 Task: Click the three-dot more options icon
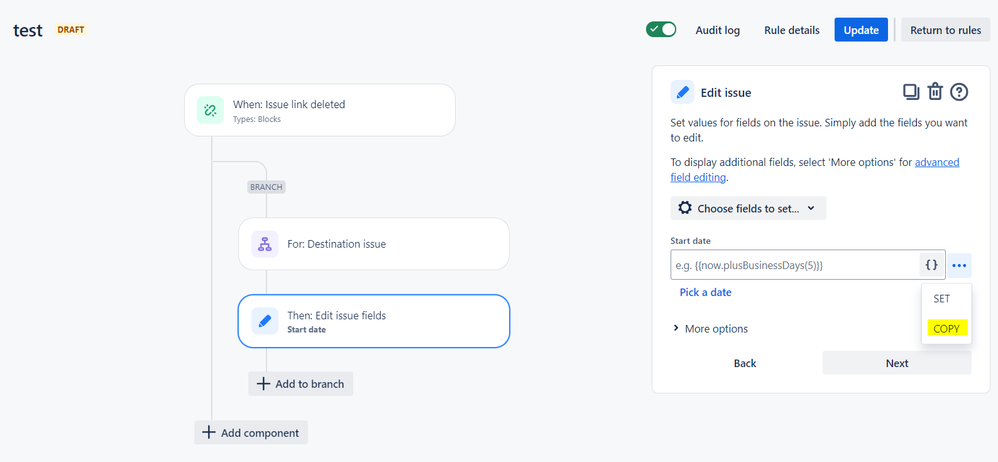960,265
